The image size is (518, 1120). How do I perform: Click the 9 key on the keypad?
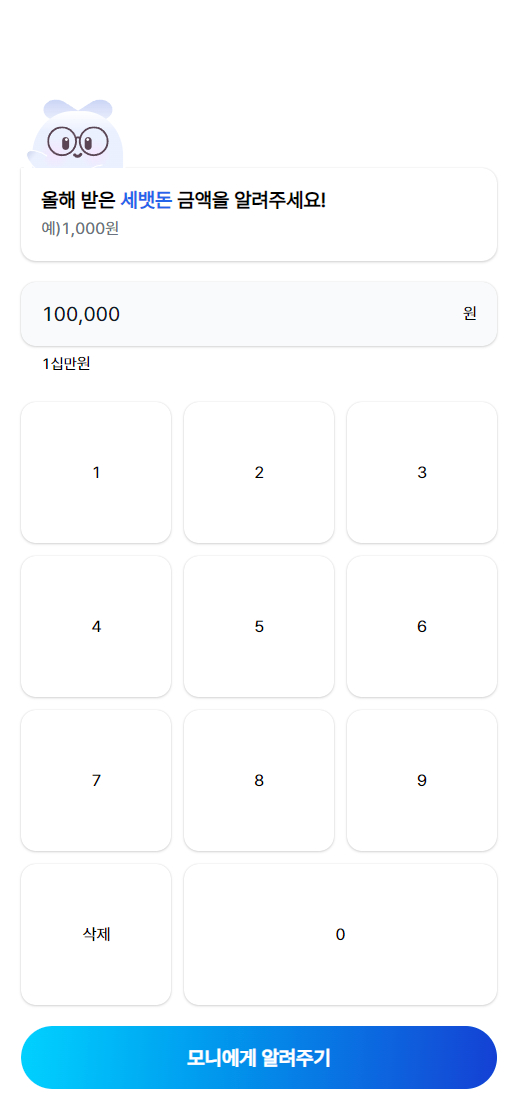[422, 781]
